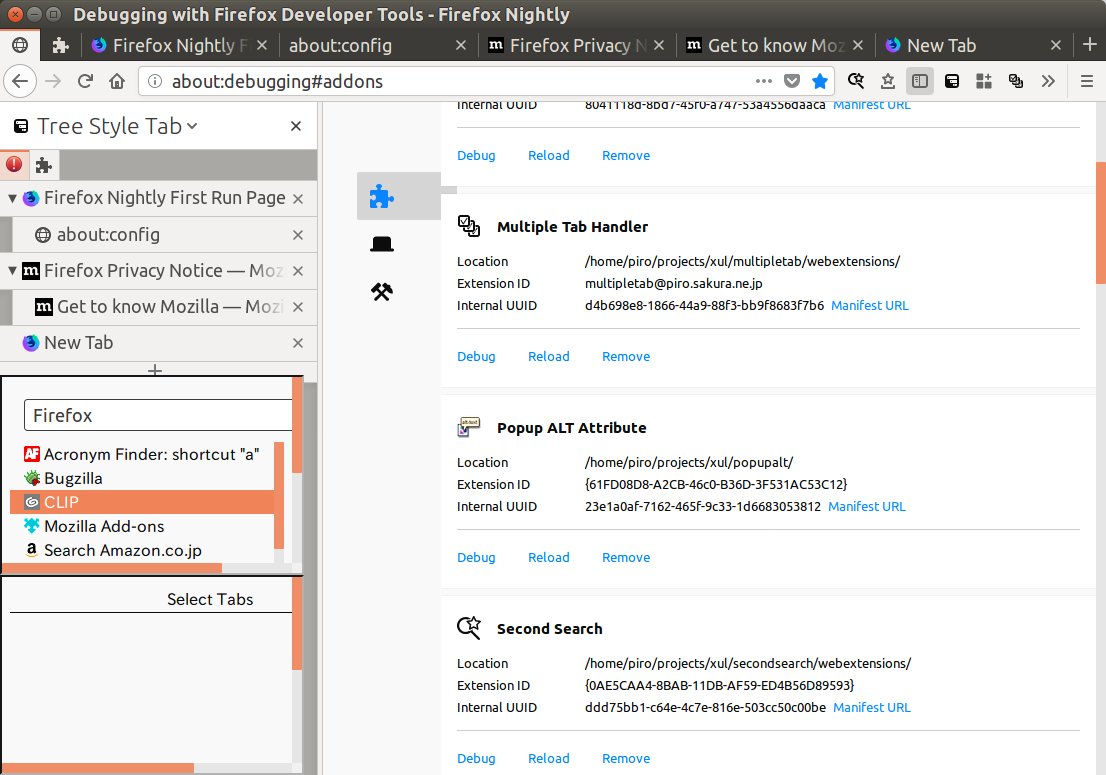Choose Acronym Finder search engine

pyautogui.click(x=142, y=454)
